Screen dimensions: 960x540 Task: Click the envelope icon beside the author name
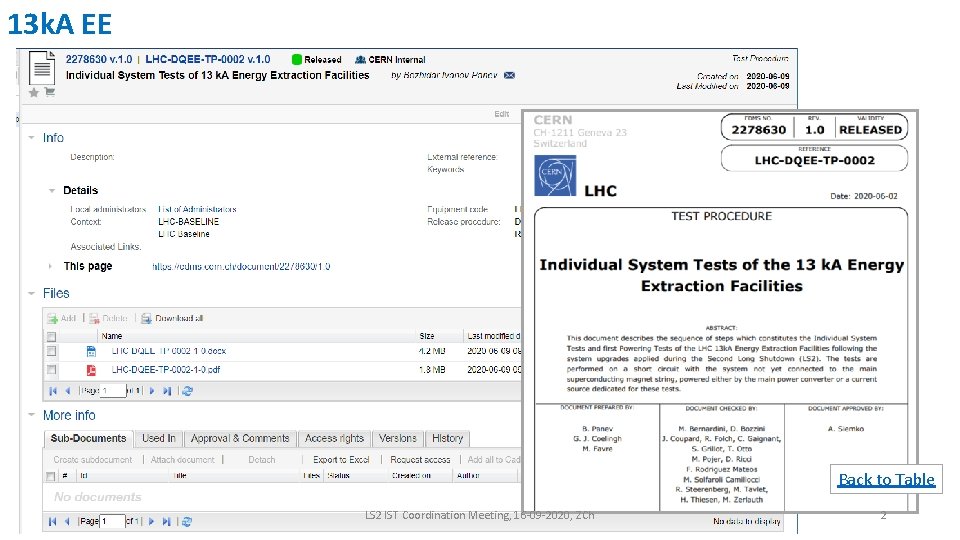click(509, 75)
